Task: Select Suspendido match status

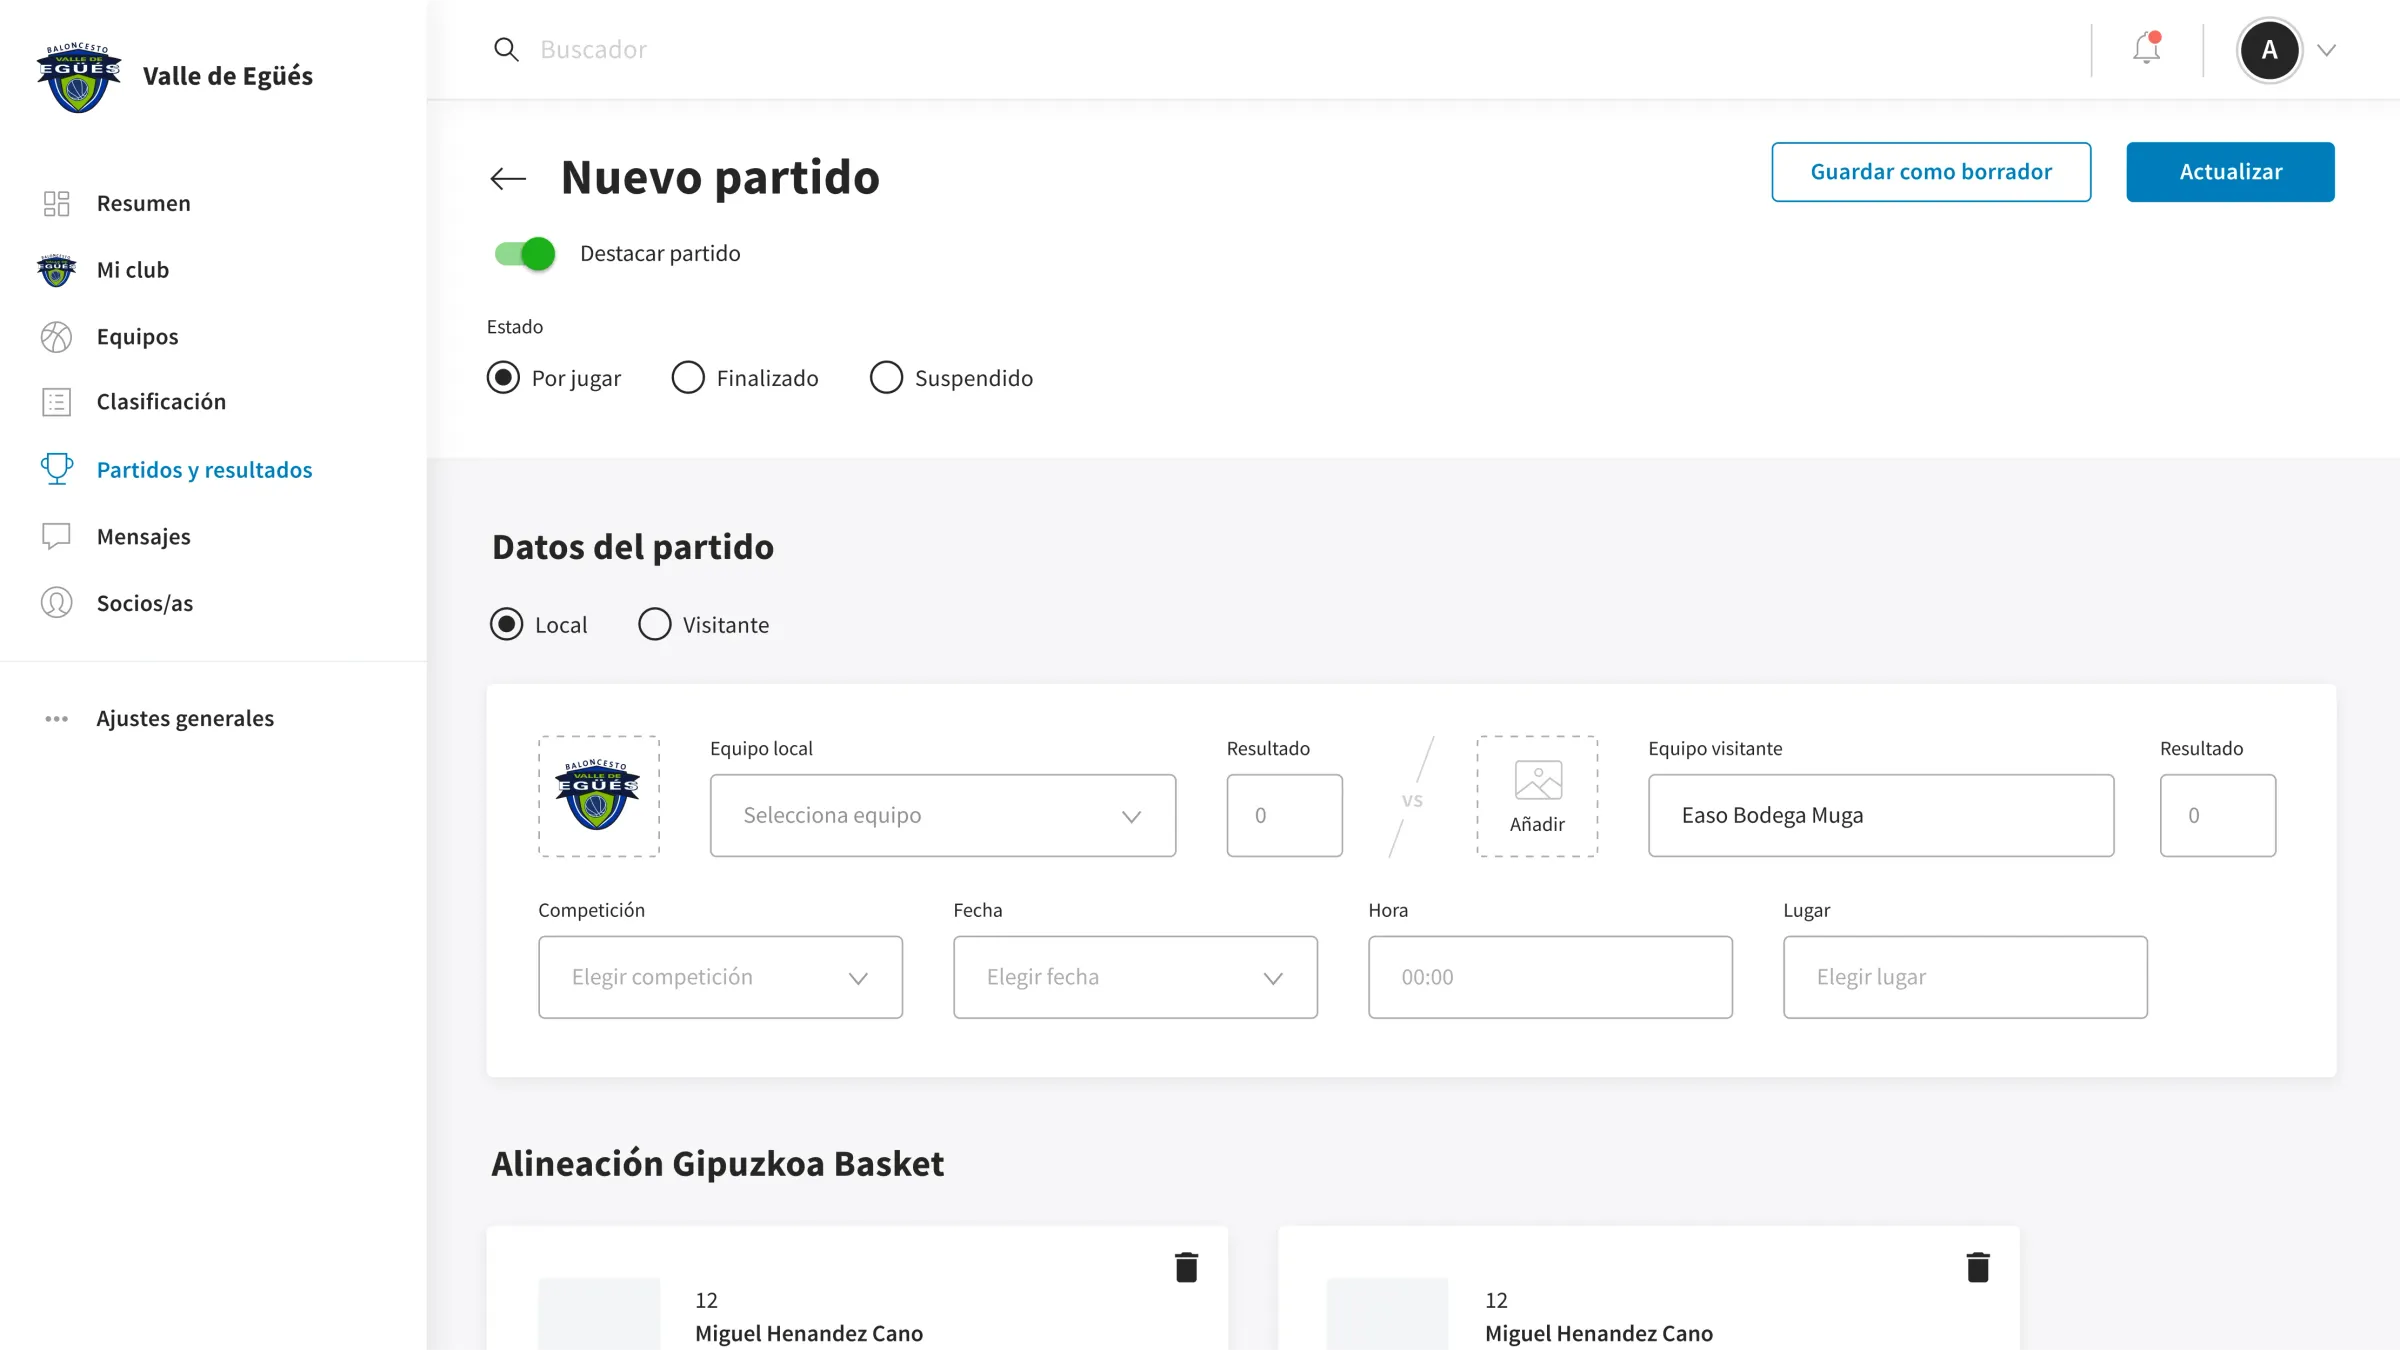Action: click(x=886, y=378)
